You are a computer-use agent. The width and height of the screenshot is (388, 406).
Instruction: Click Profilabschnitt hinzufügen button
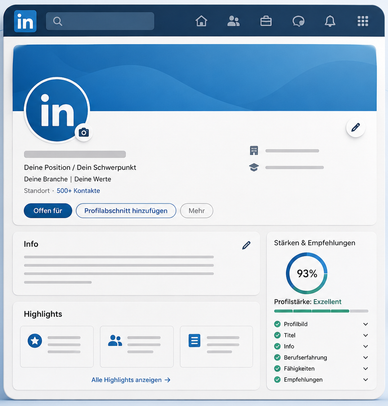click(126, 211)
